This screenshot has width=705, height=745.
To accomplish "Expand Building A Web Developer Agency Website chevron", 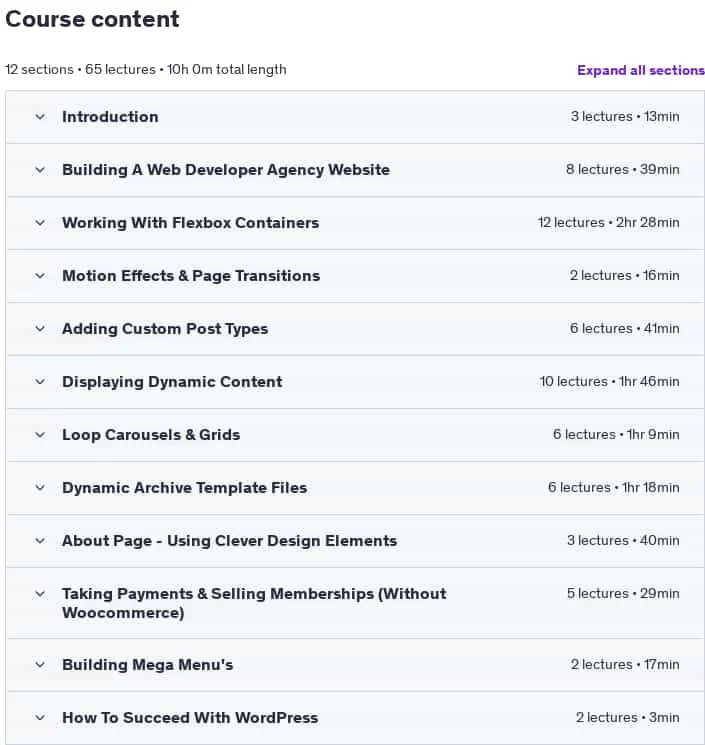I will coord(40,170).
